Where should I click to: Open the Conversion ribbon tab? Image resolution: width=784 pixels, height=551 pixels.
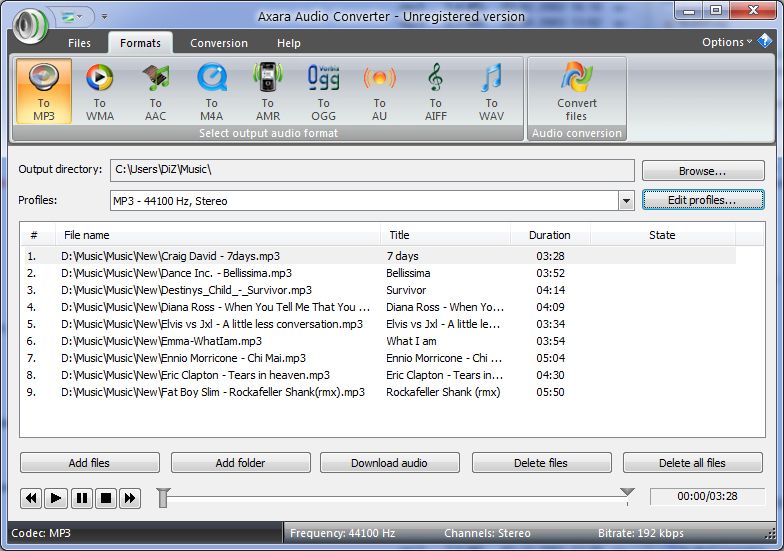pyautogui.click(x=219, y=43)
